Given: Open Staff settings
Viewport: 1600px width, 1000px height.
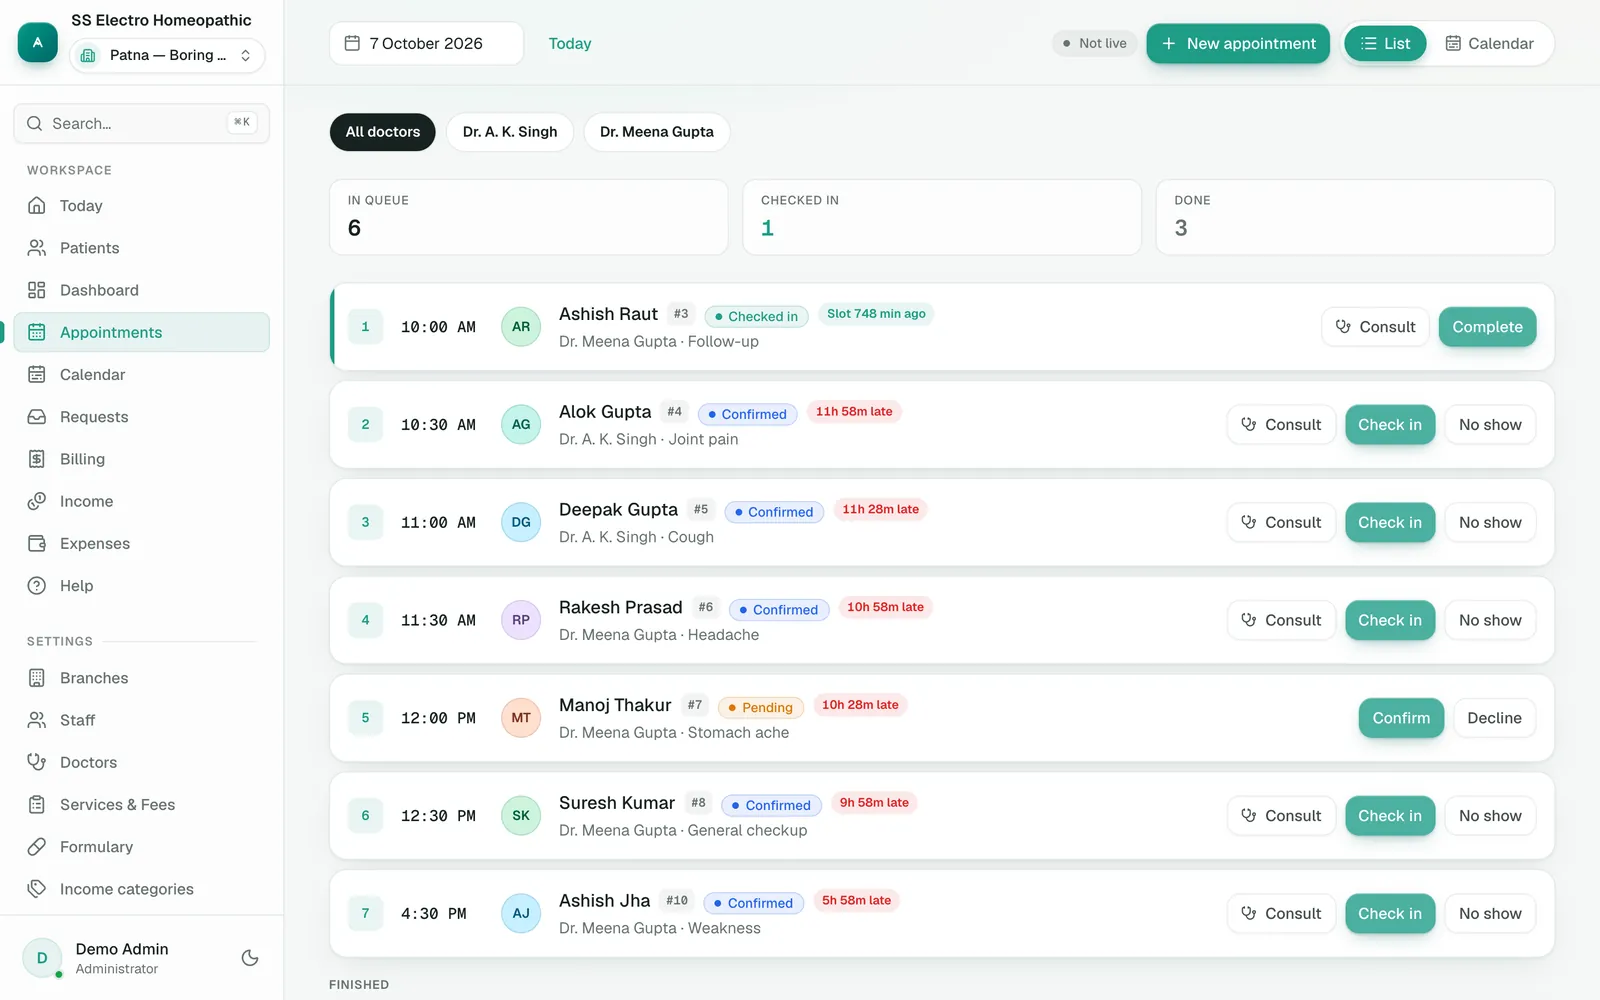Looking at the screenshot, I should point(141,720).
